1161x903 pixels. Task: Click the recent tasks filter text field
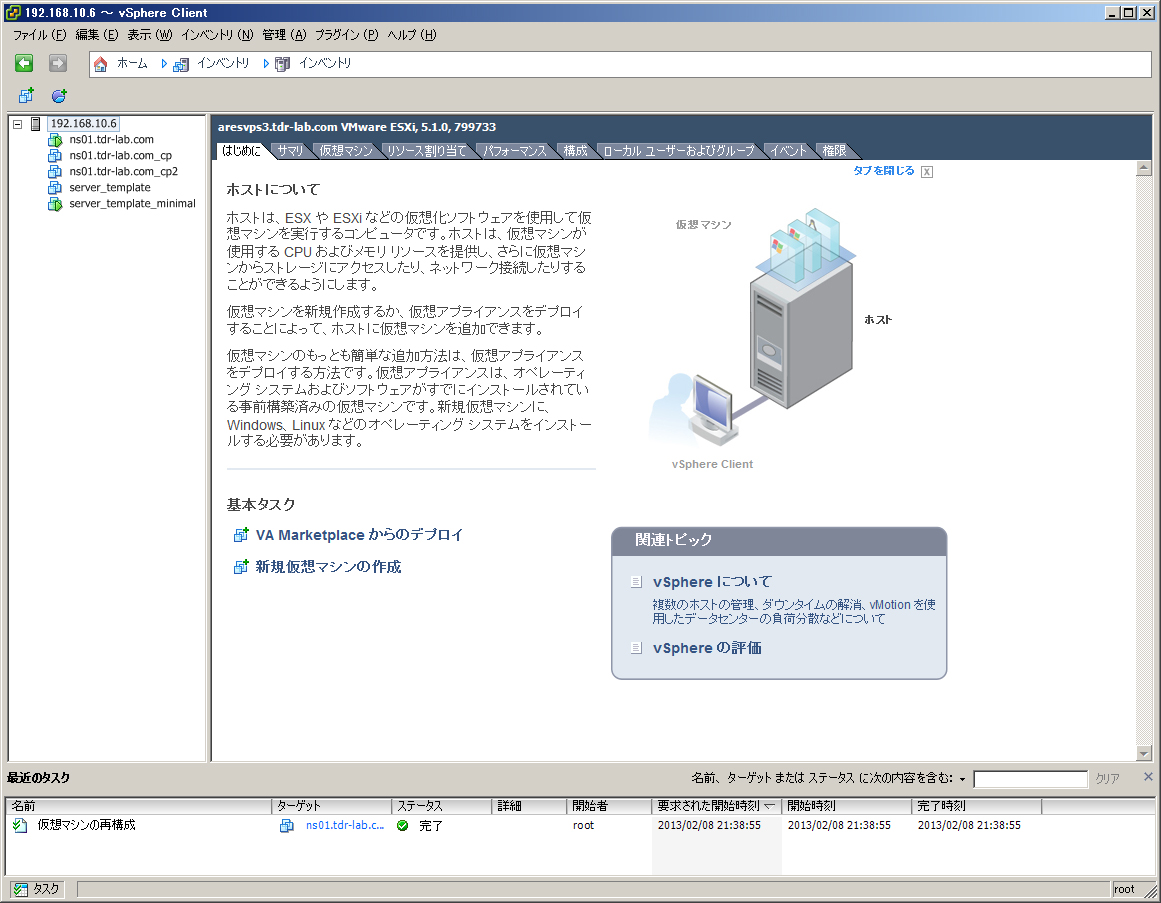coord(1030,779)
